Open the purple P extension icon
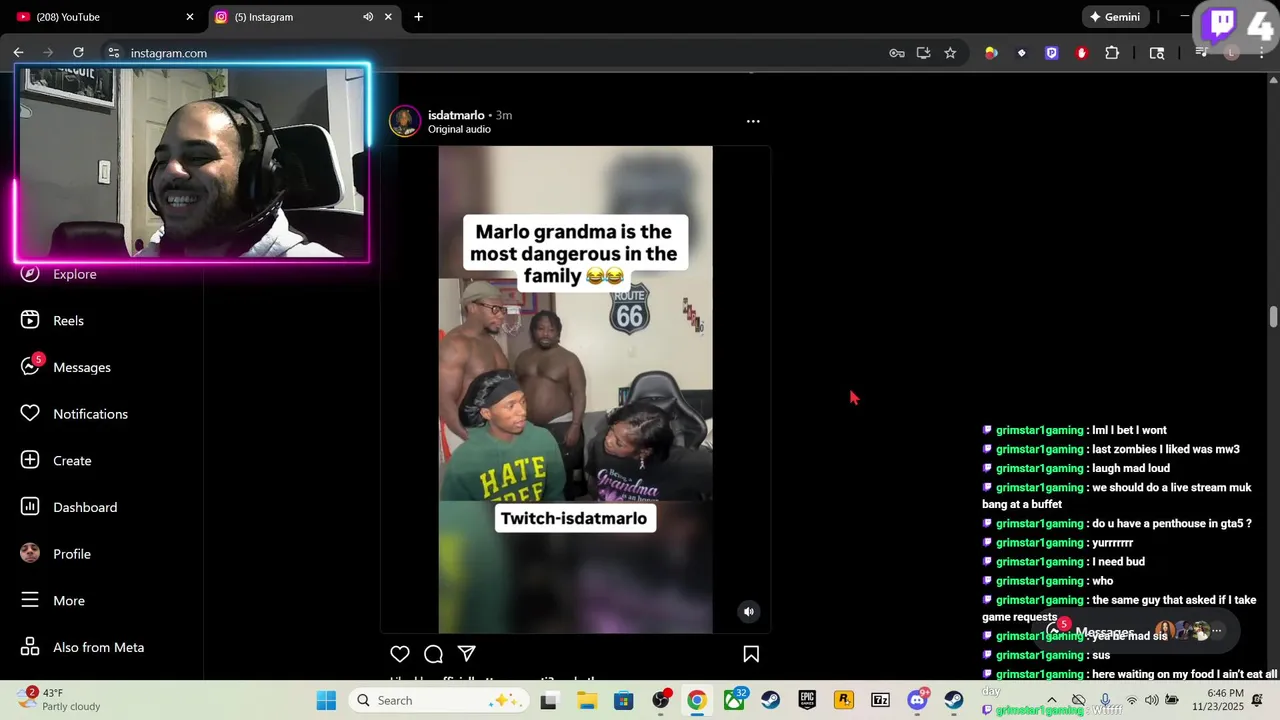Image resolution: width=1280 pixels, height=720 pixels. 1051,53
